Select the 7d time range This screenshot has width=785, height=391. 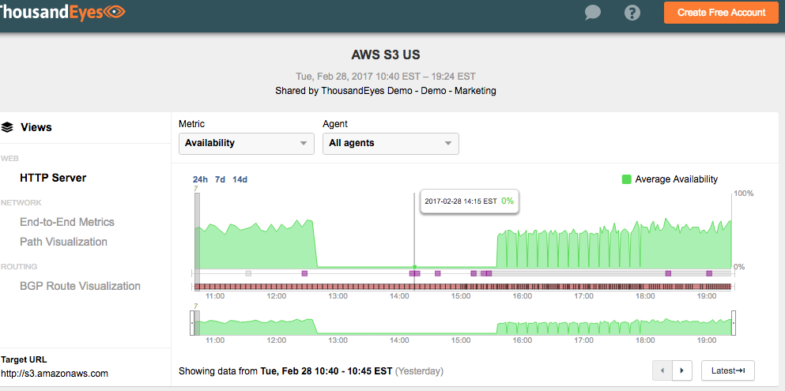220,179
